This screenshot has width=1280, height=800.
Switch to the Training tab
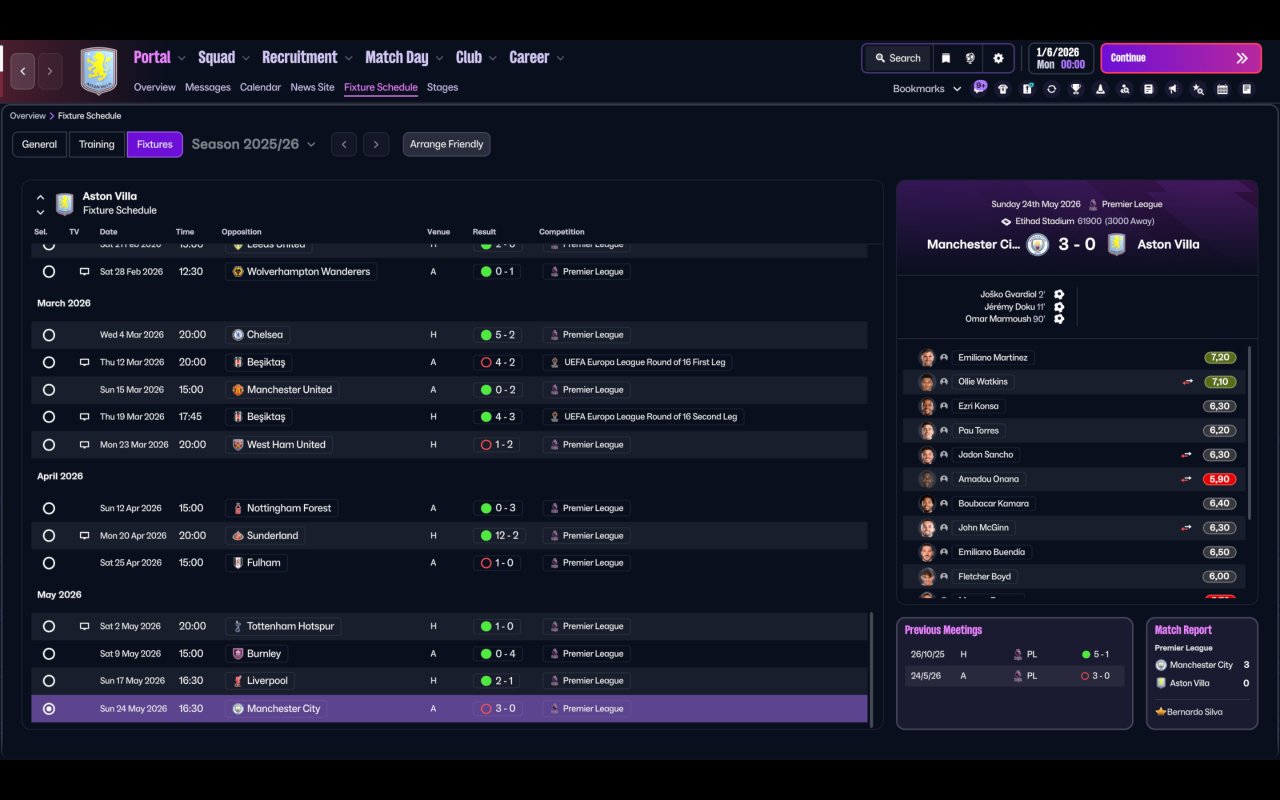pyautogui.click(x=97, y=144)
